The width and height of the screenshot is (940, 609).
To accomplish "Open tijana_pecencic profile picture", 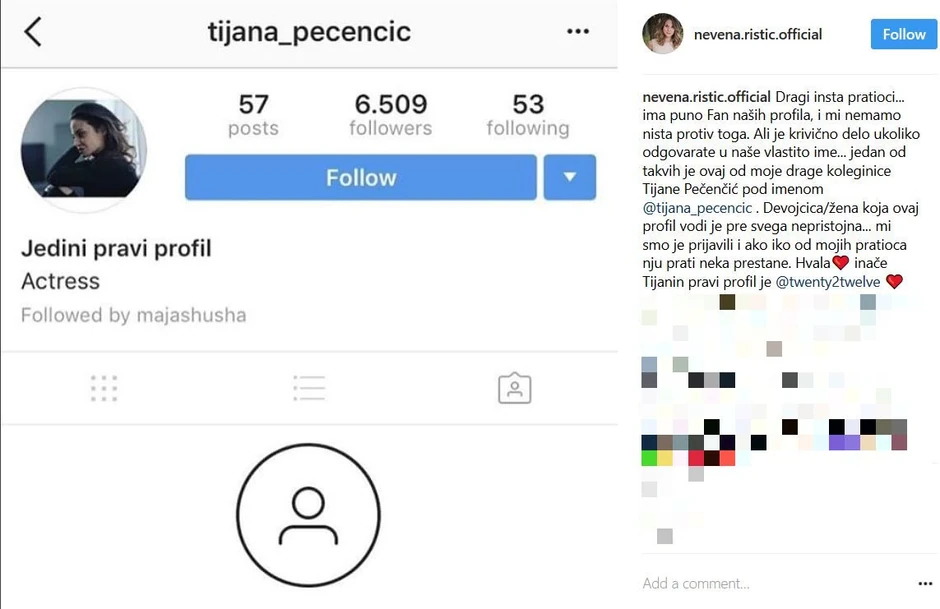I will pyautogui.click(x=84, y=150).
